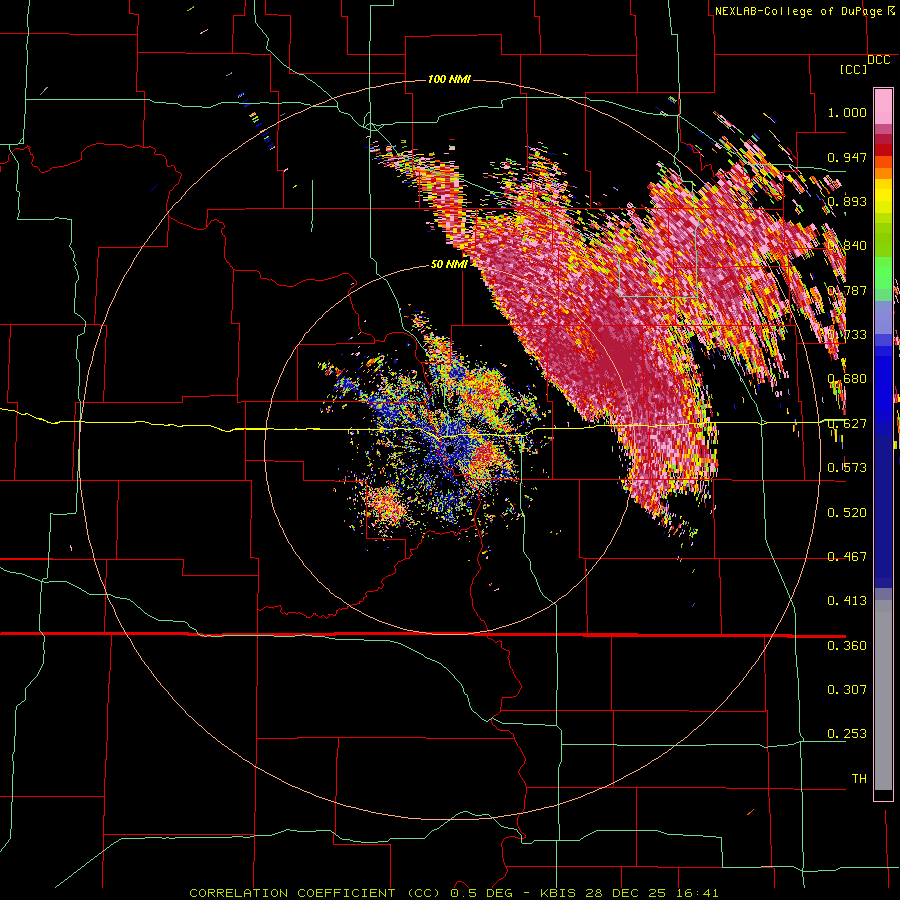The image size is (900, 900).
Task: Select the 0.307 scale value
Action: pos(847,690)
